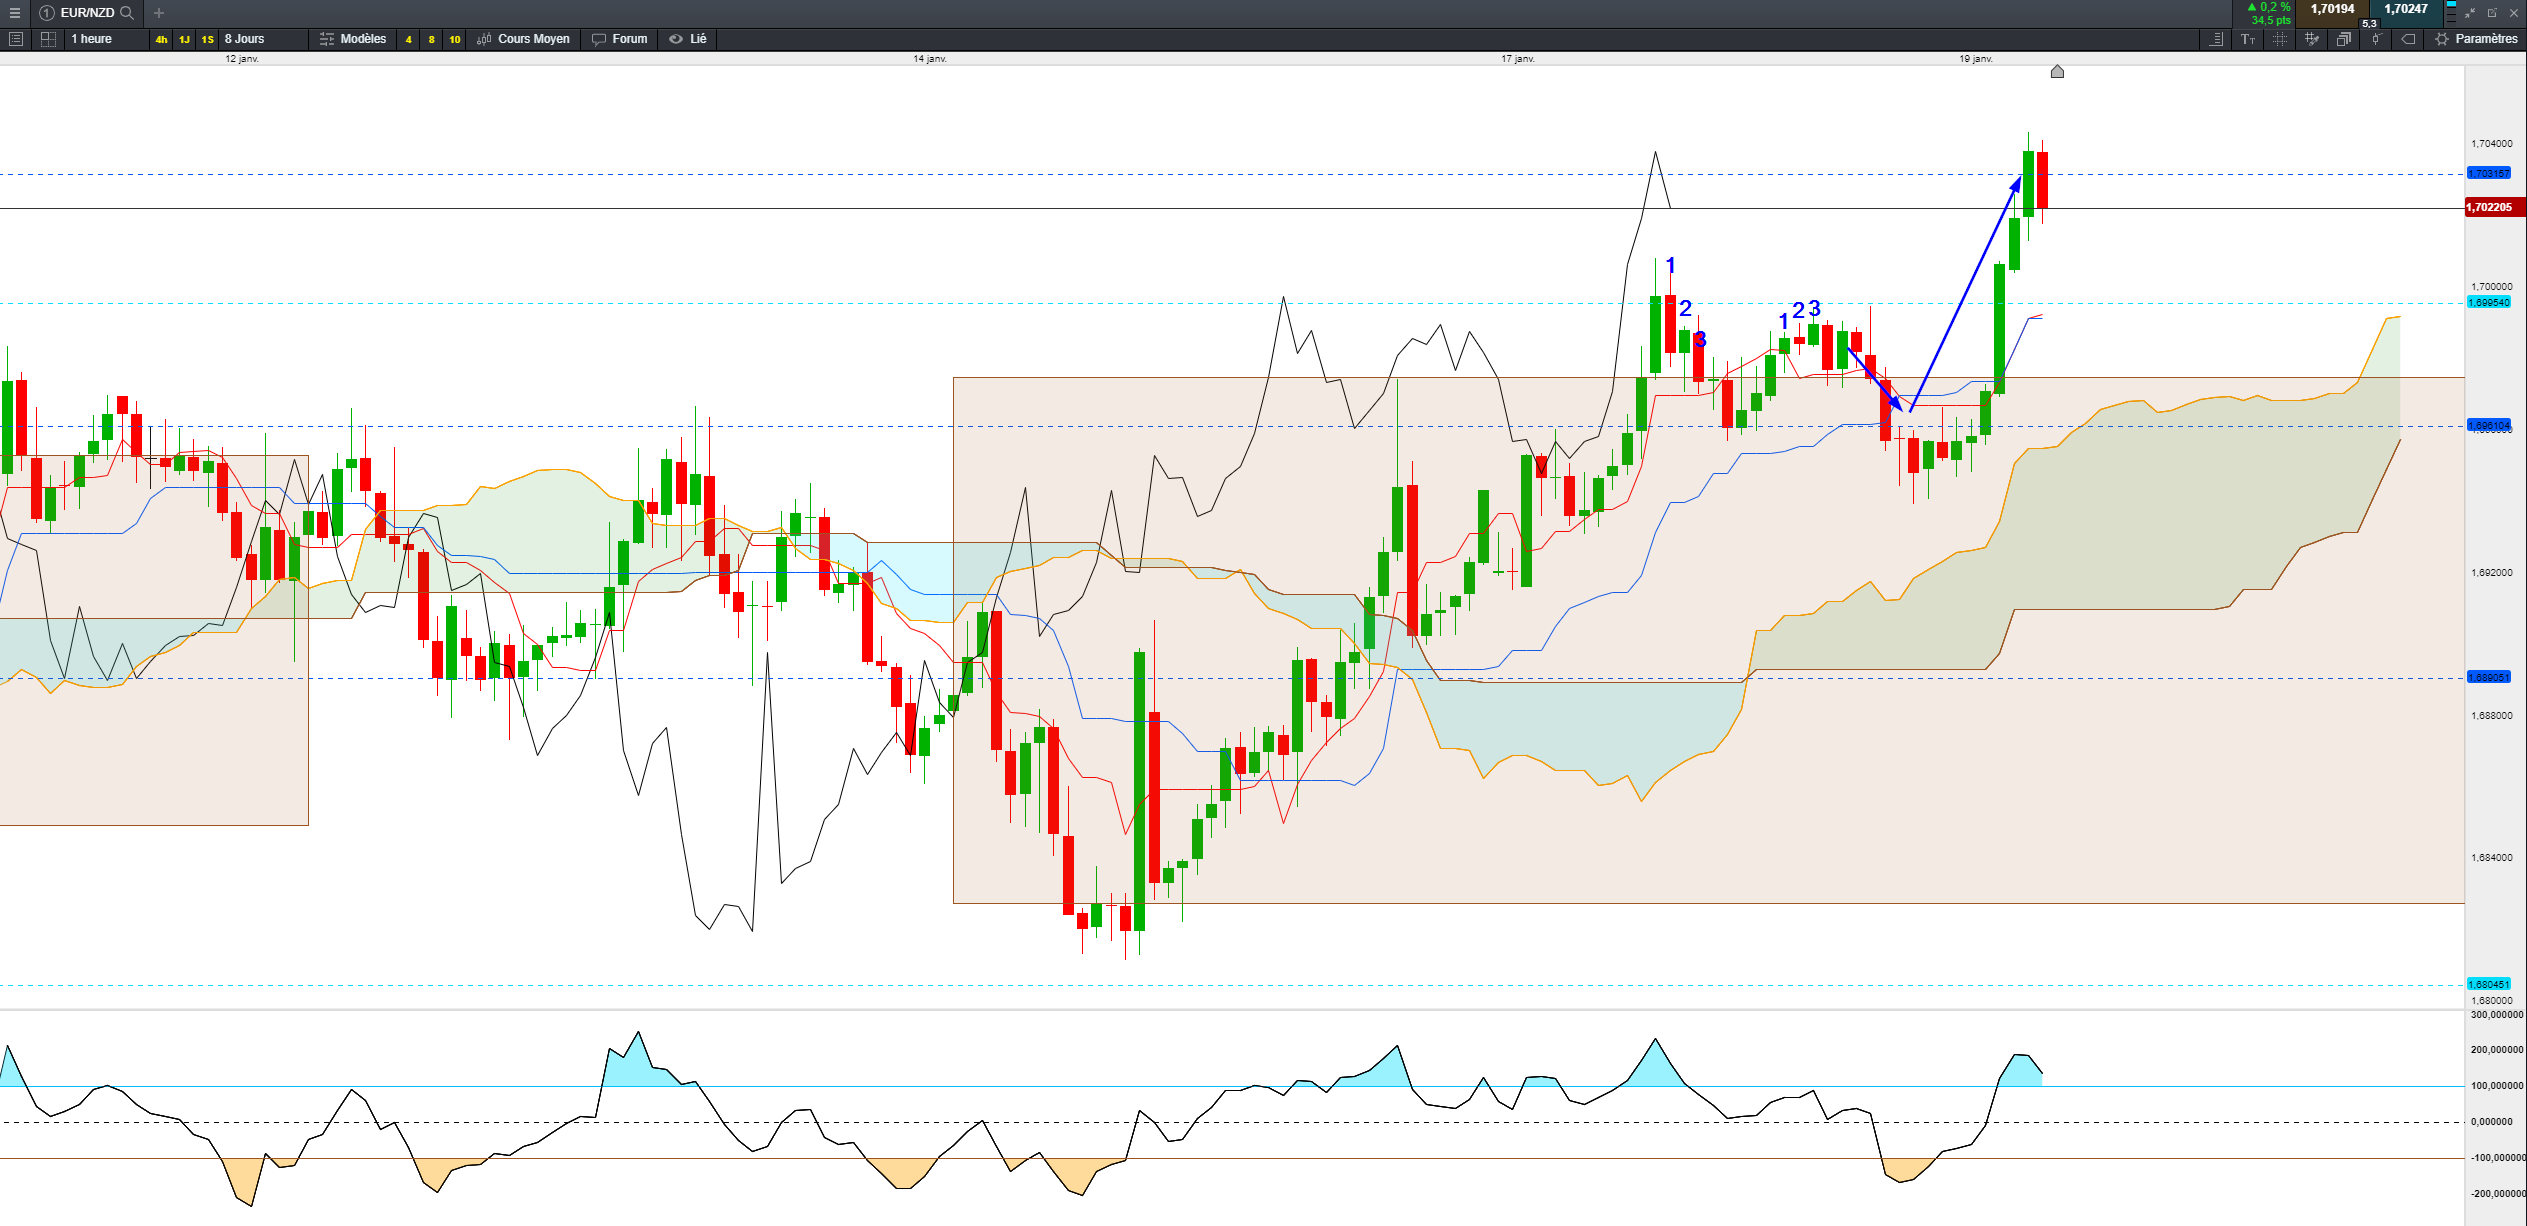Open the Forum menu
2527x1226 pixels.
630,39
